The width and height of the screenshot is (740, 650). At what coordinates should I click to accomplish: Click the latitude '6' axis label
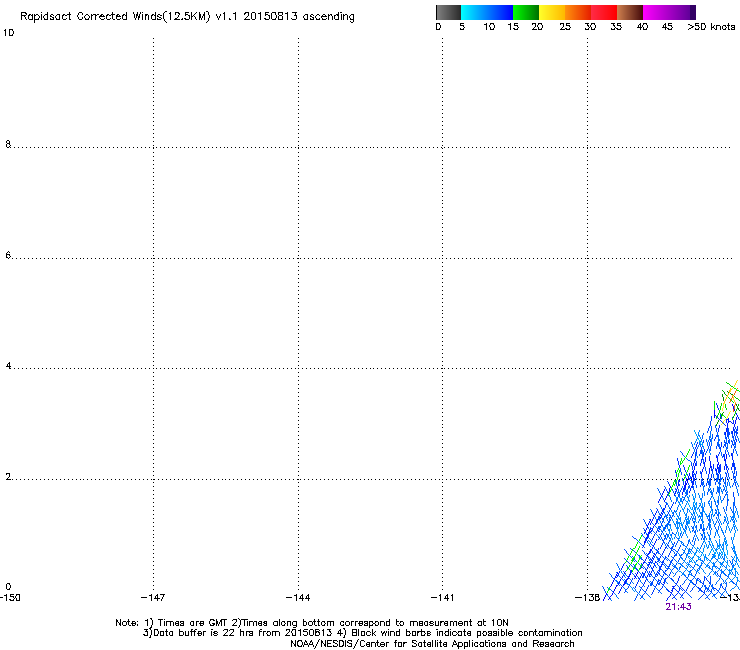pos(8,255)
